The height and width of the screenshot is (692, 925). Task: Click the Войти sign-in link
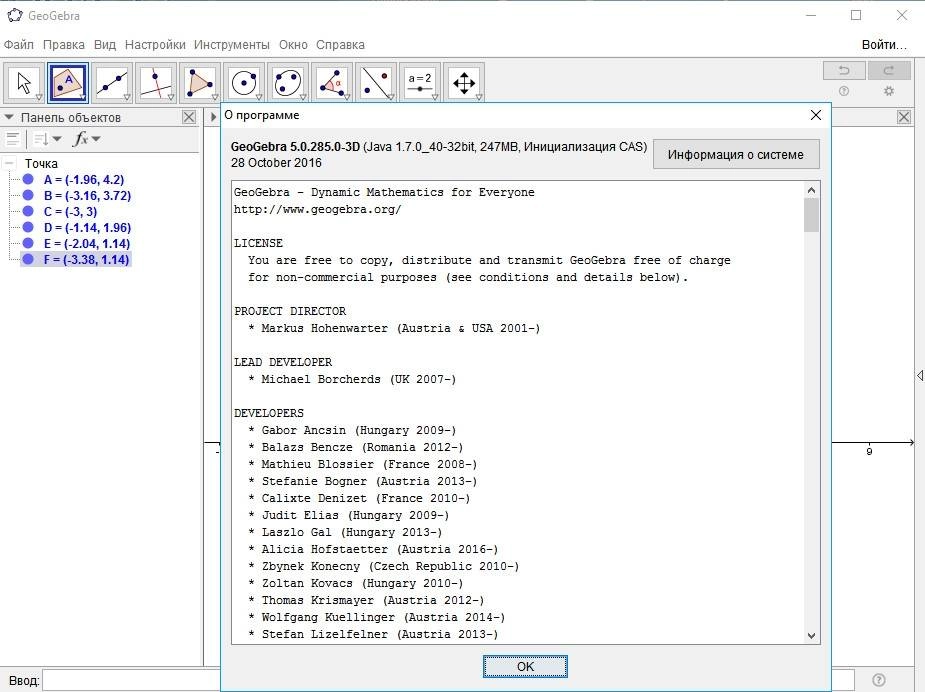click(x=884, y=45)
